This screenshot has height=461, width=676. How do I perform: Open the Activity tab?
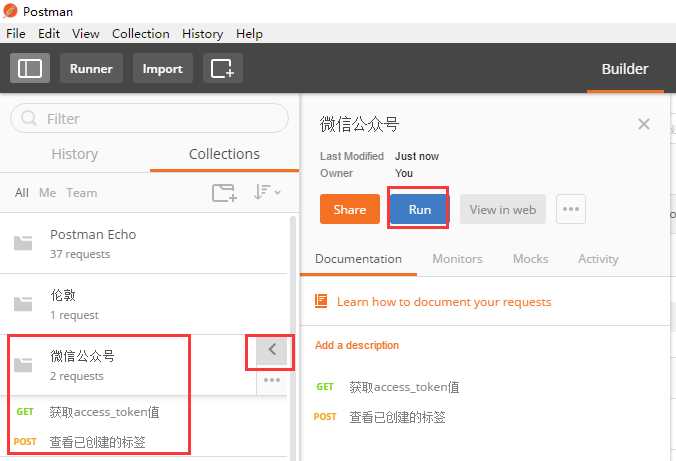tap(598, 259)
